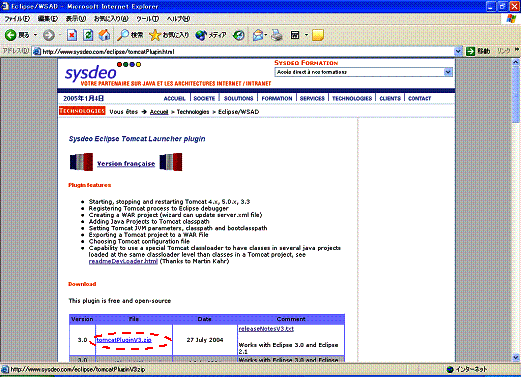Viewport: 523px width, 378px height.
Task: Click the Windows flag logo
Action: pyautogui.click(x=511, y=19)
